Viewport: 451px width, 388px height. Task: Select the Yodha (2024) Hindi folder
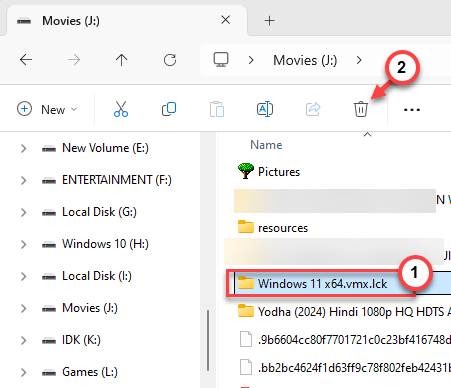coord(354,312)
